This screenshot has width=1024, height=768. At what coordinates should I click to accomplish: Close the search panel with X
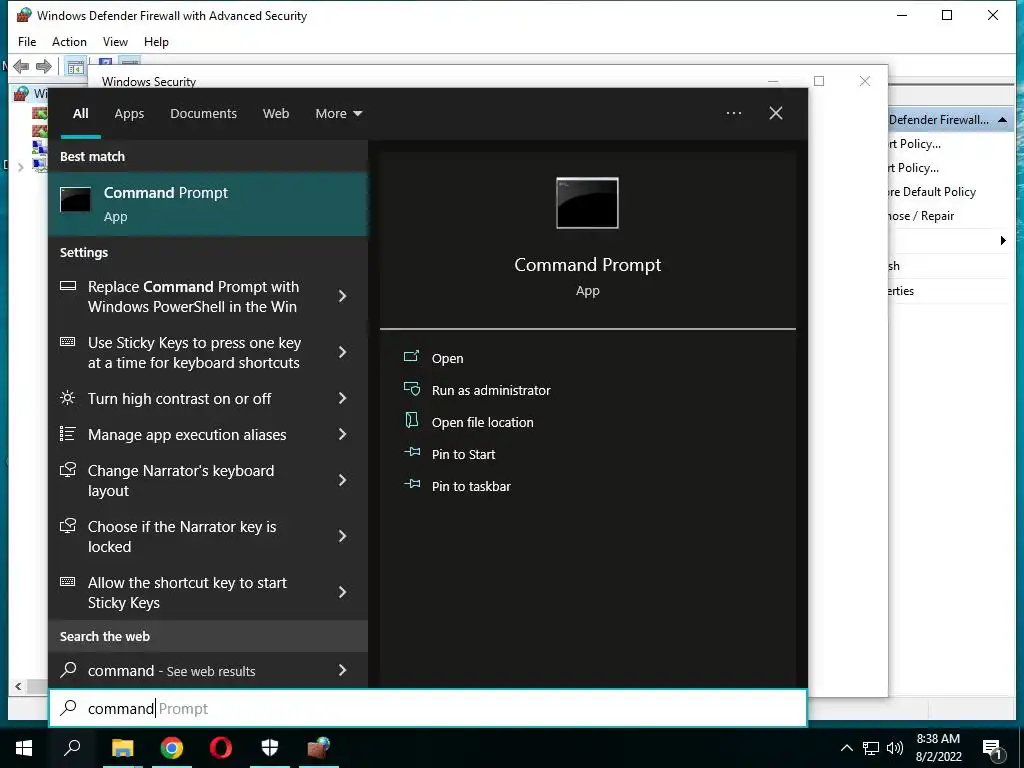776,113
